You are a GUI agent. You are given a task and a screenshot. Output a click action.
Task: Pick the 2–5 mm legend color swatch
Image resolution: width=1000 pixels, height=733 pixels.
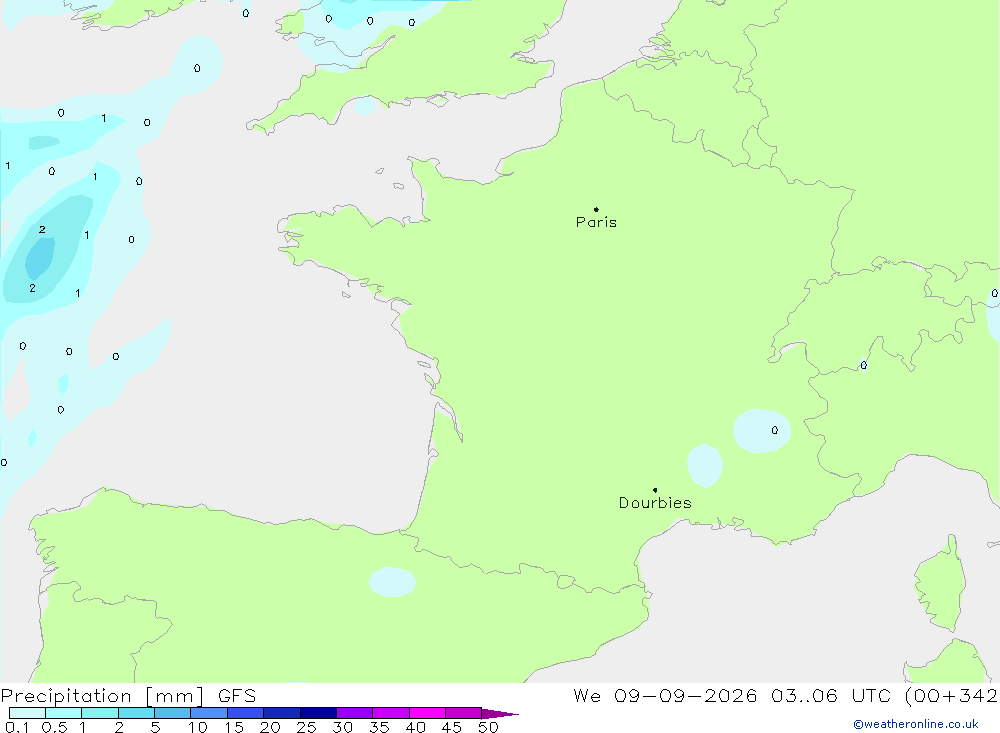coord(136,713)
